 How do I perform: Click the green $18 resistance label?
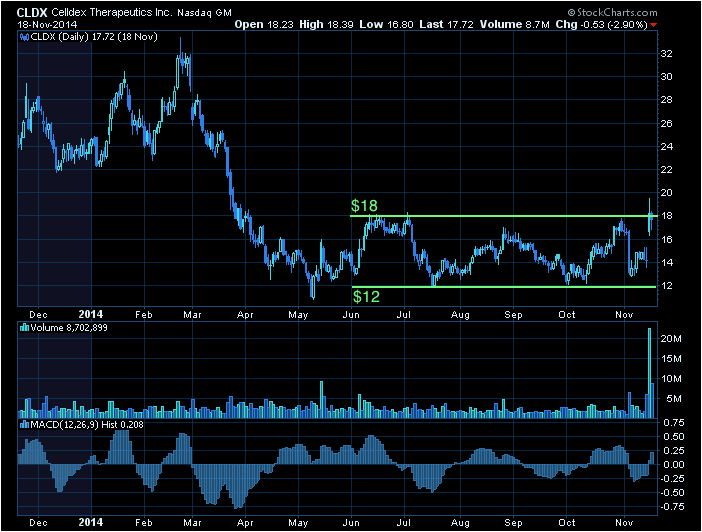click(364, 206)
